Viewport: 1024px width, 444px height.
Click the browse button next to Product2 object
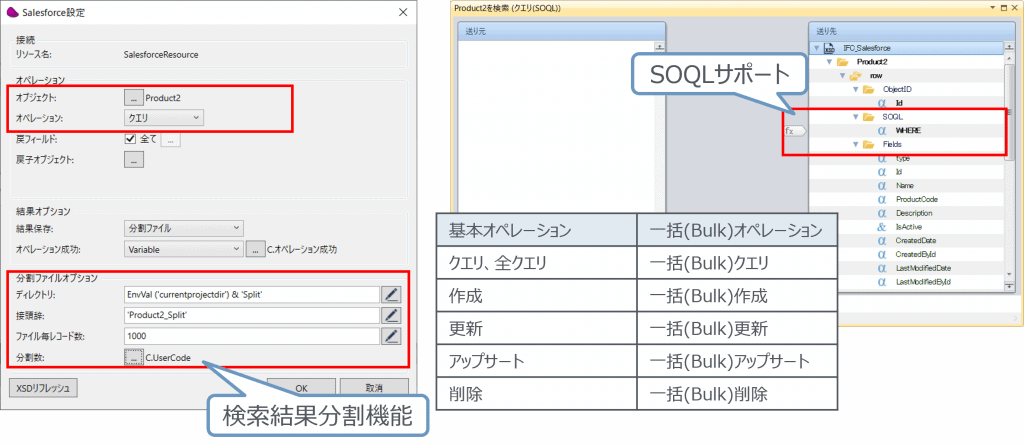133,98
